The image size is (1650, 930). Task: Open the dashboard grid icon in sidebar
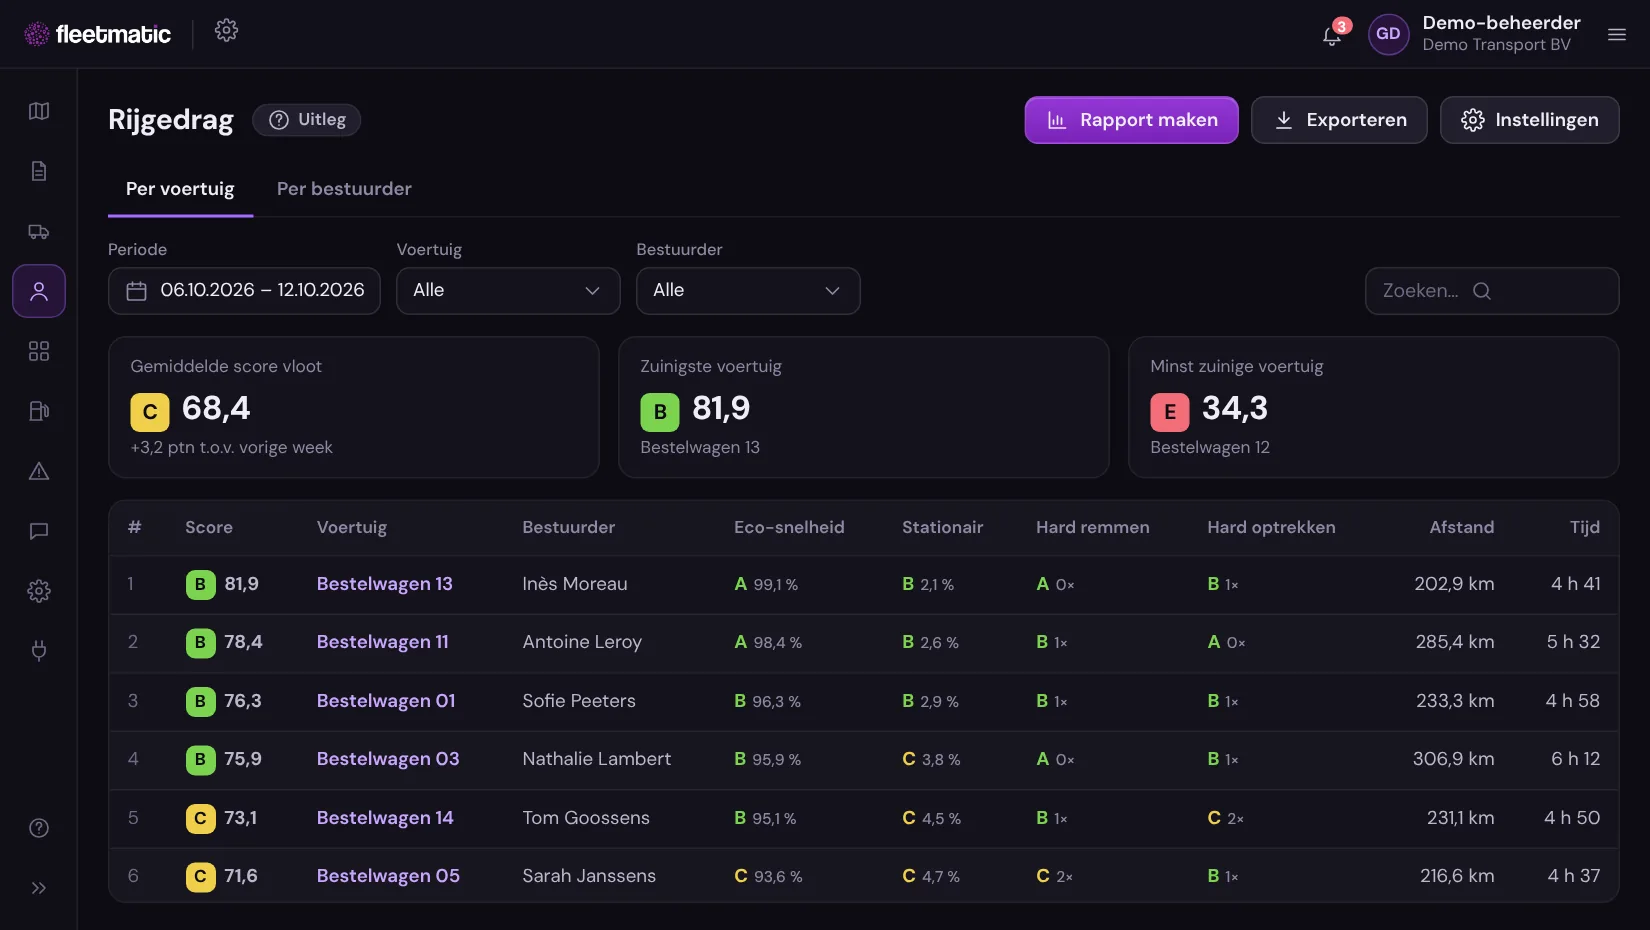pyautogui.click(x=39, y=351)
